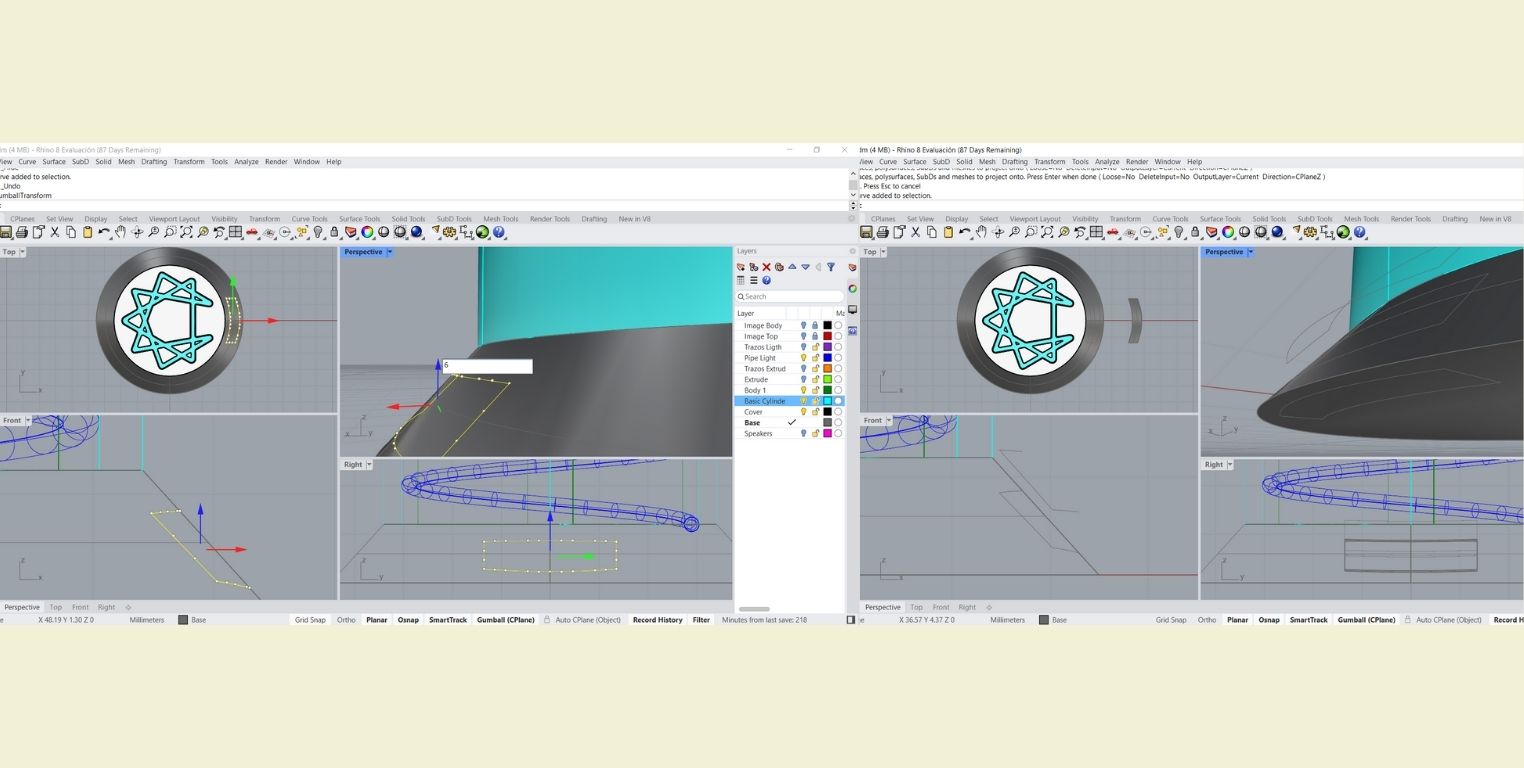The height and width of the screenshot is (768, 1524).
Task: Click Millimeters units in left status bar
Action: tap(147, 620)
